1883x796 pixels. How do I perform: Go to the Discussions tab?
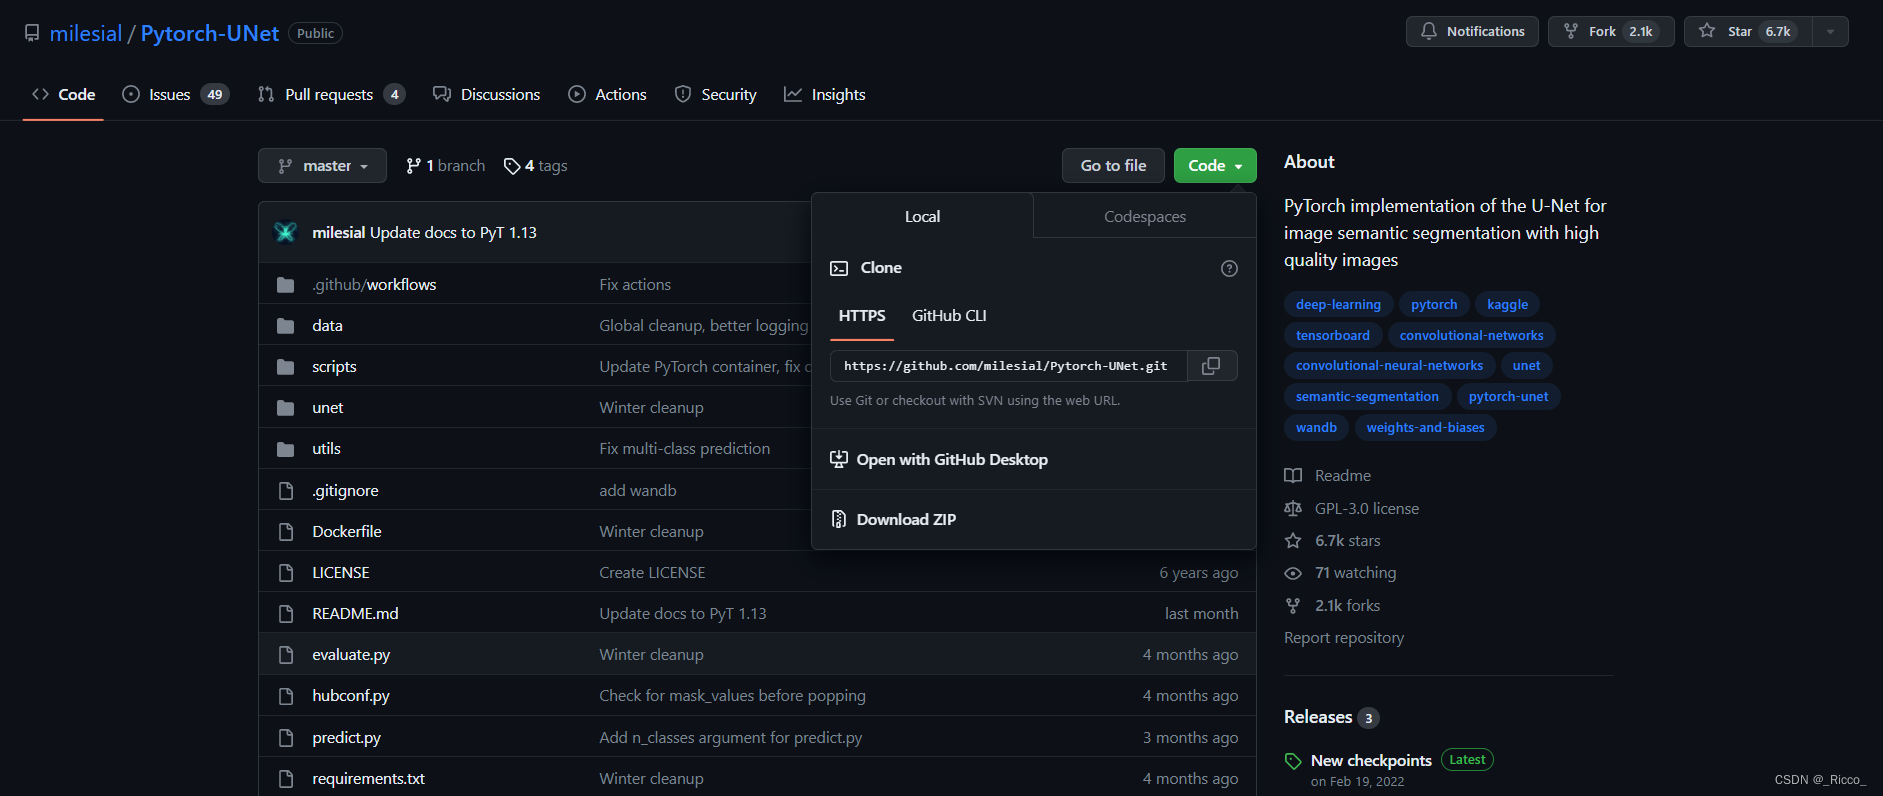coord(486,95)
